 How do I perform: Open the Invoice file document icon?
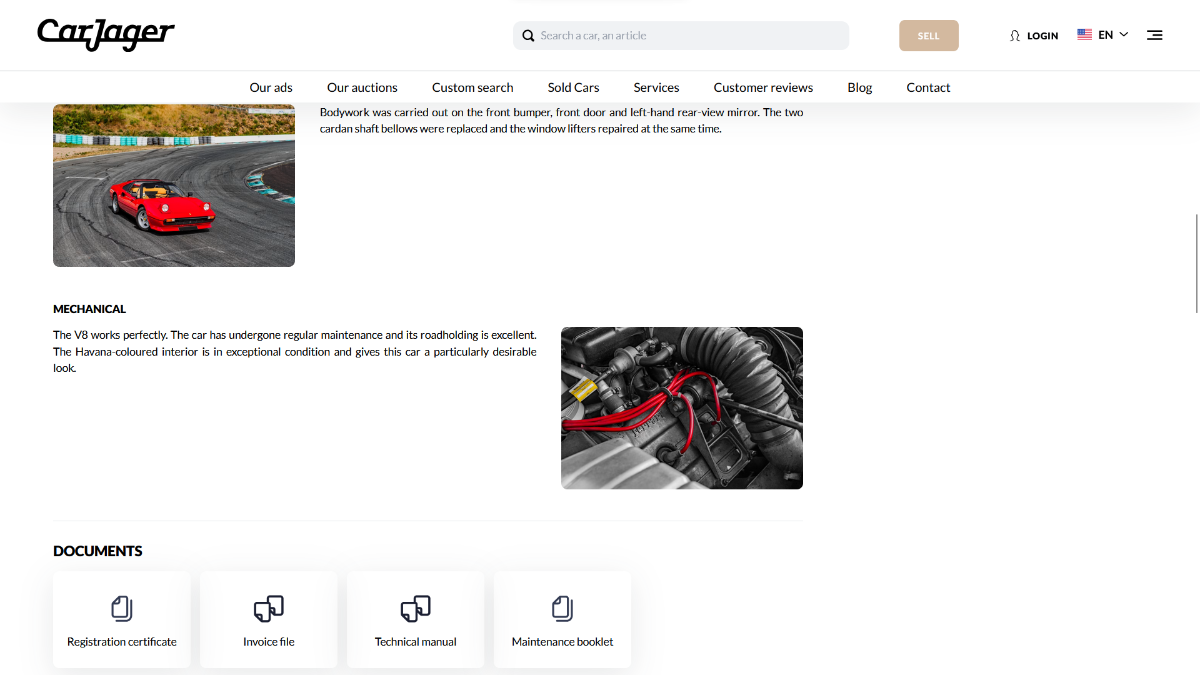tap(268, 608)
